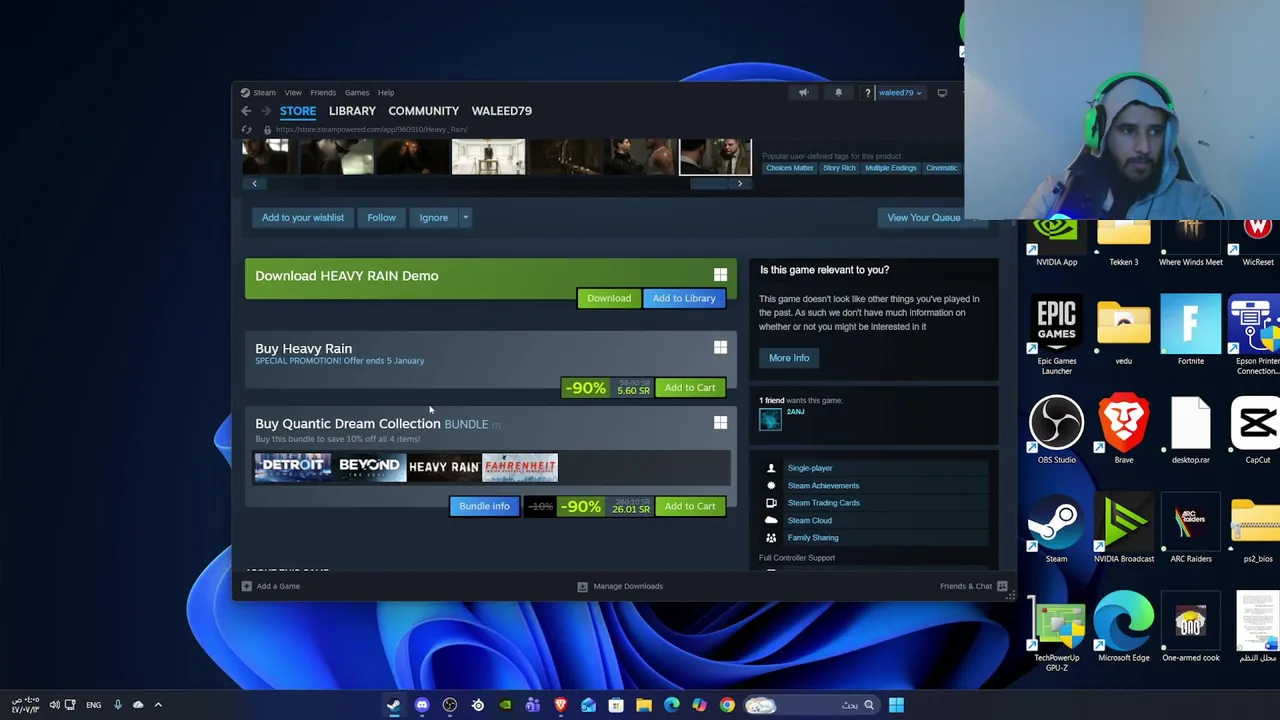
Task: Open the Story Rich tag
Action: tap(839, 168)
